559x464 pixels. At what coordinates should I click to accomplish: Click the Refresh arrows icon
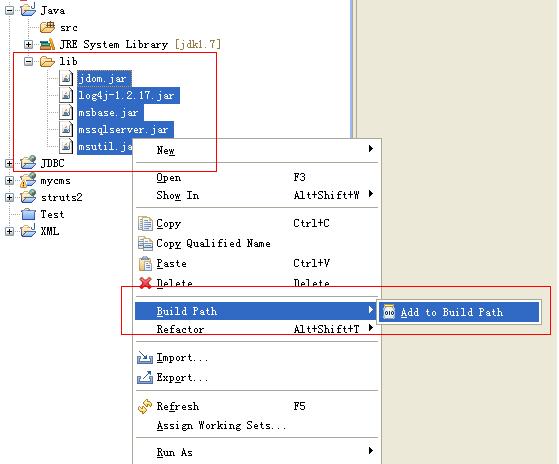coord(145,406)
